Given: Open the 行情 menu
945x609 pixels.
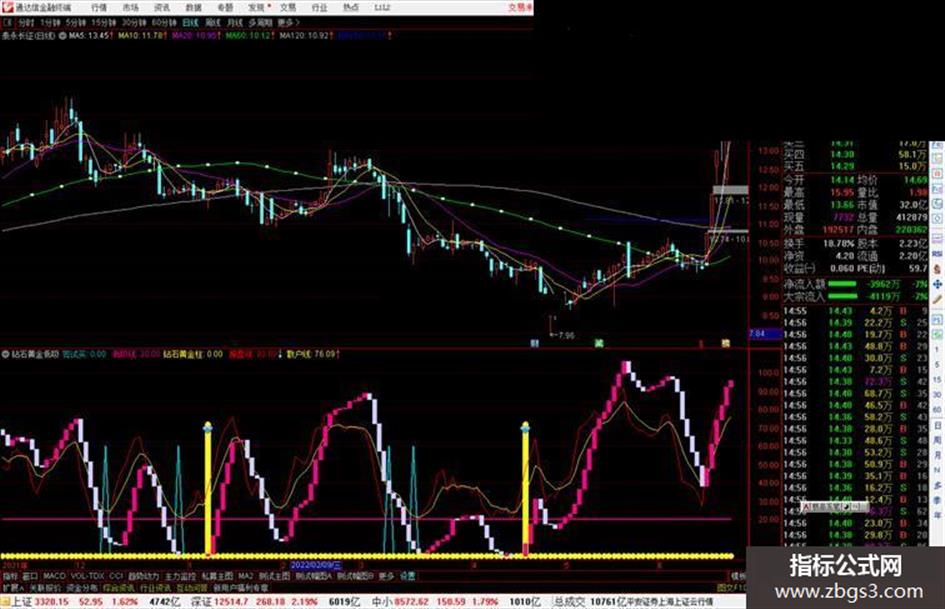Looking at the screenshot, I should [99, 8].
